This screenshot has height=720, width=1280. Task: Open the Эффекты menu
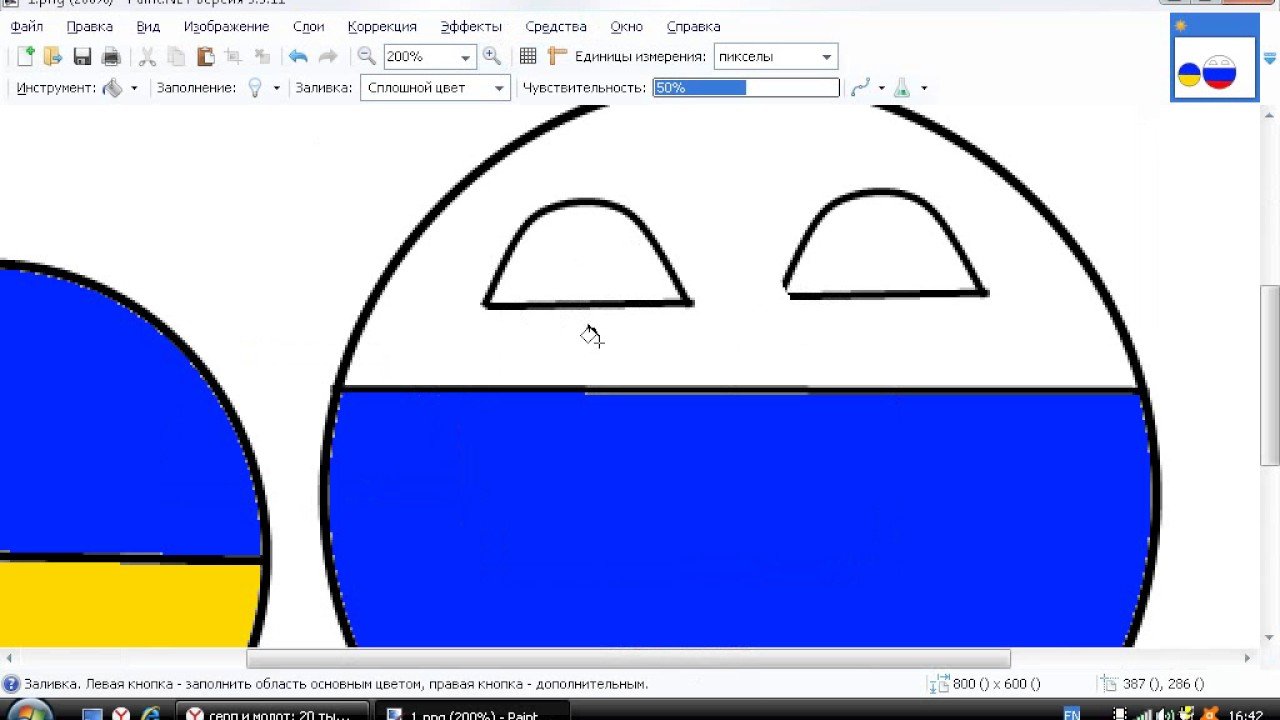point(471,27)
